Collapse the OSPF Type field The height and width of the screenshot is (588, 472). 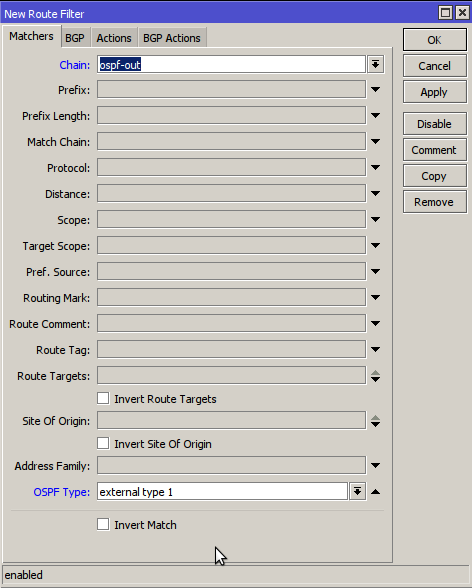[x=375, y=492]
